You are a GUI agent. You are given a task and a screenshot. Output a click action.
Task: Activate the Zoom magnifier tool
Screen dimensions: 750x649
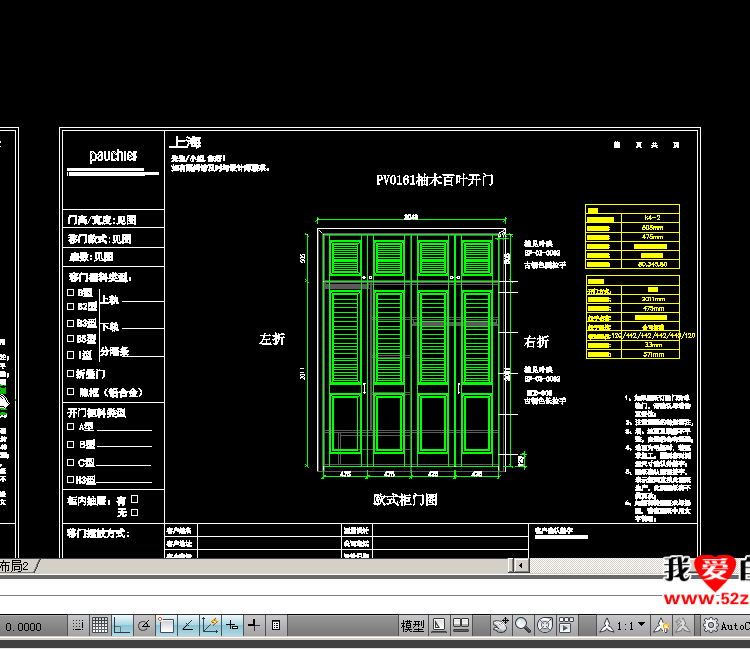(x=523, y=625)
